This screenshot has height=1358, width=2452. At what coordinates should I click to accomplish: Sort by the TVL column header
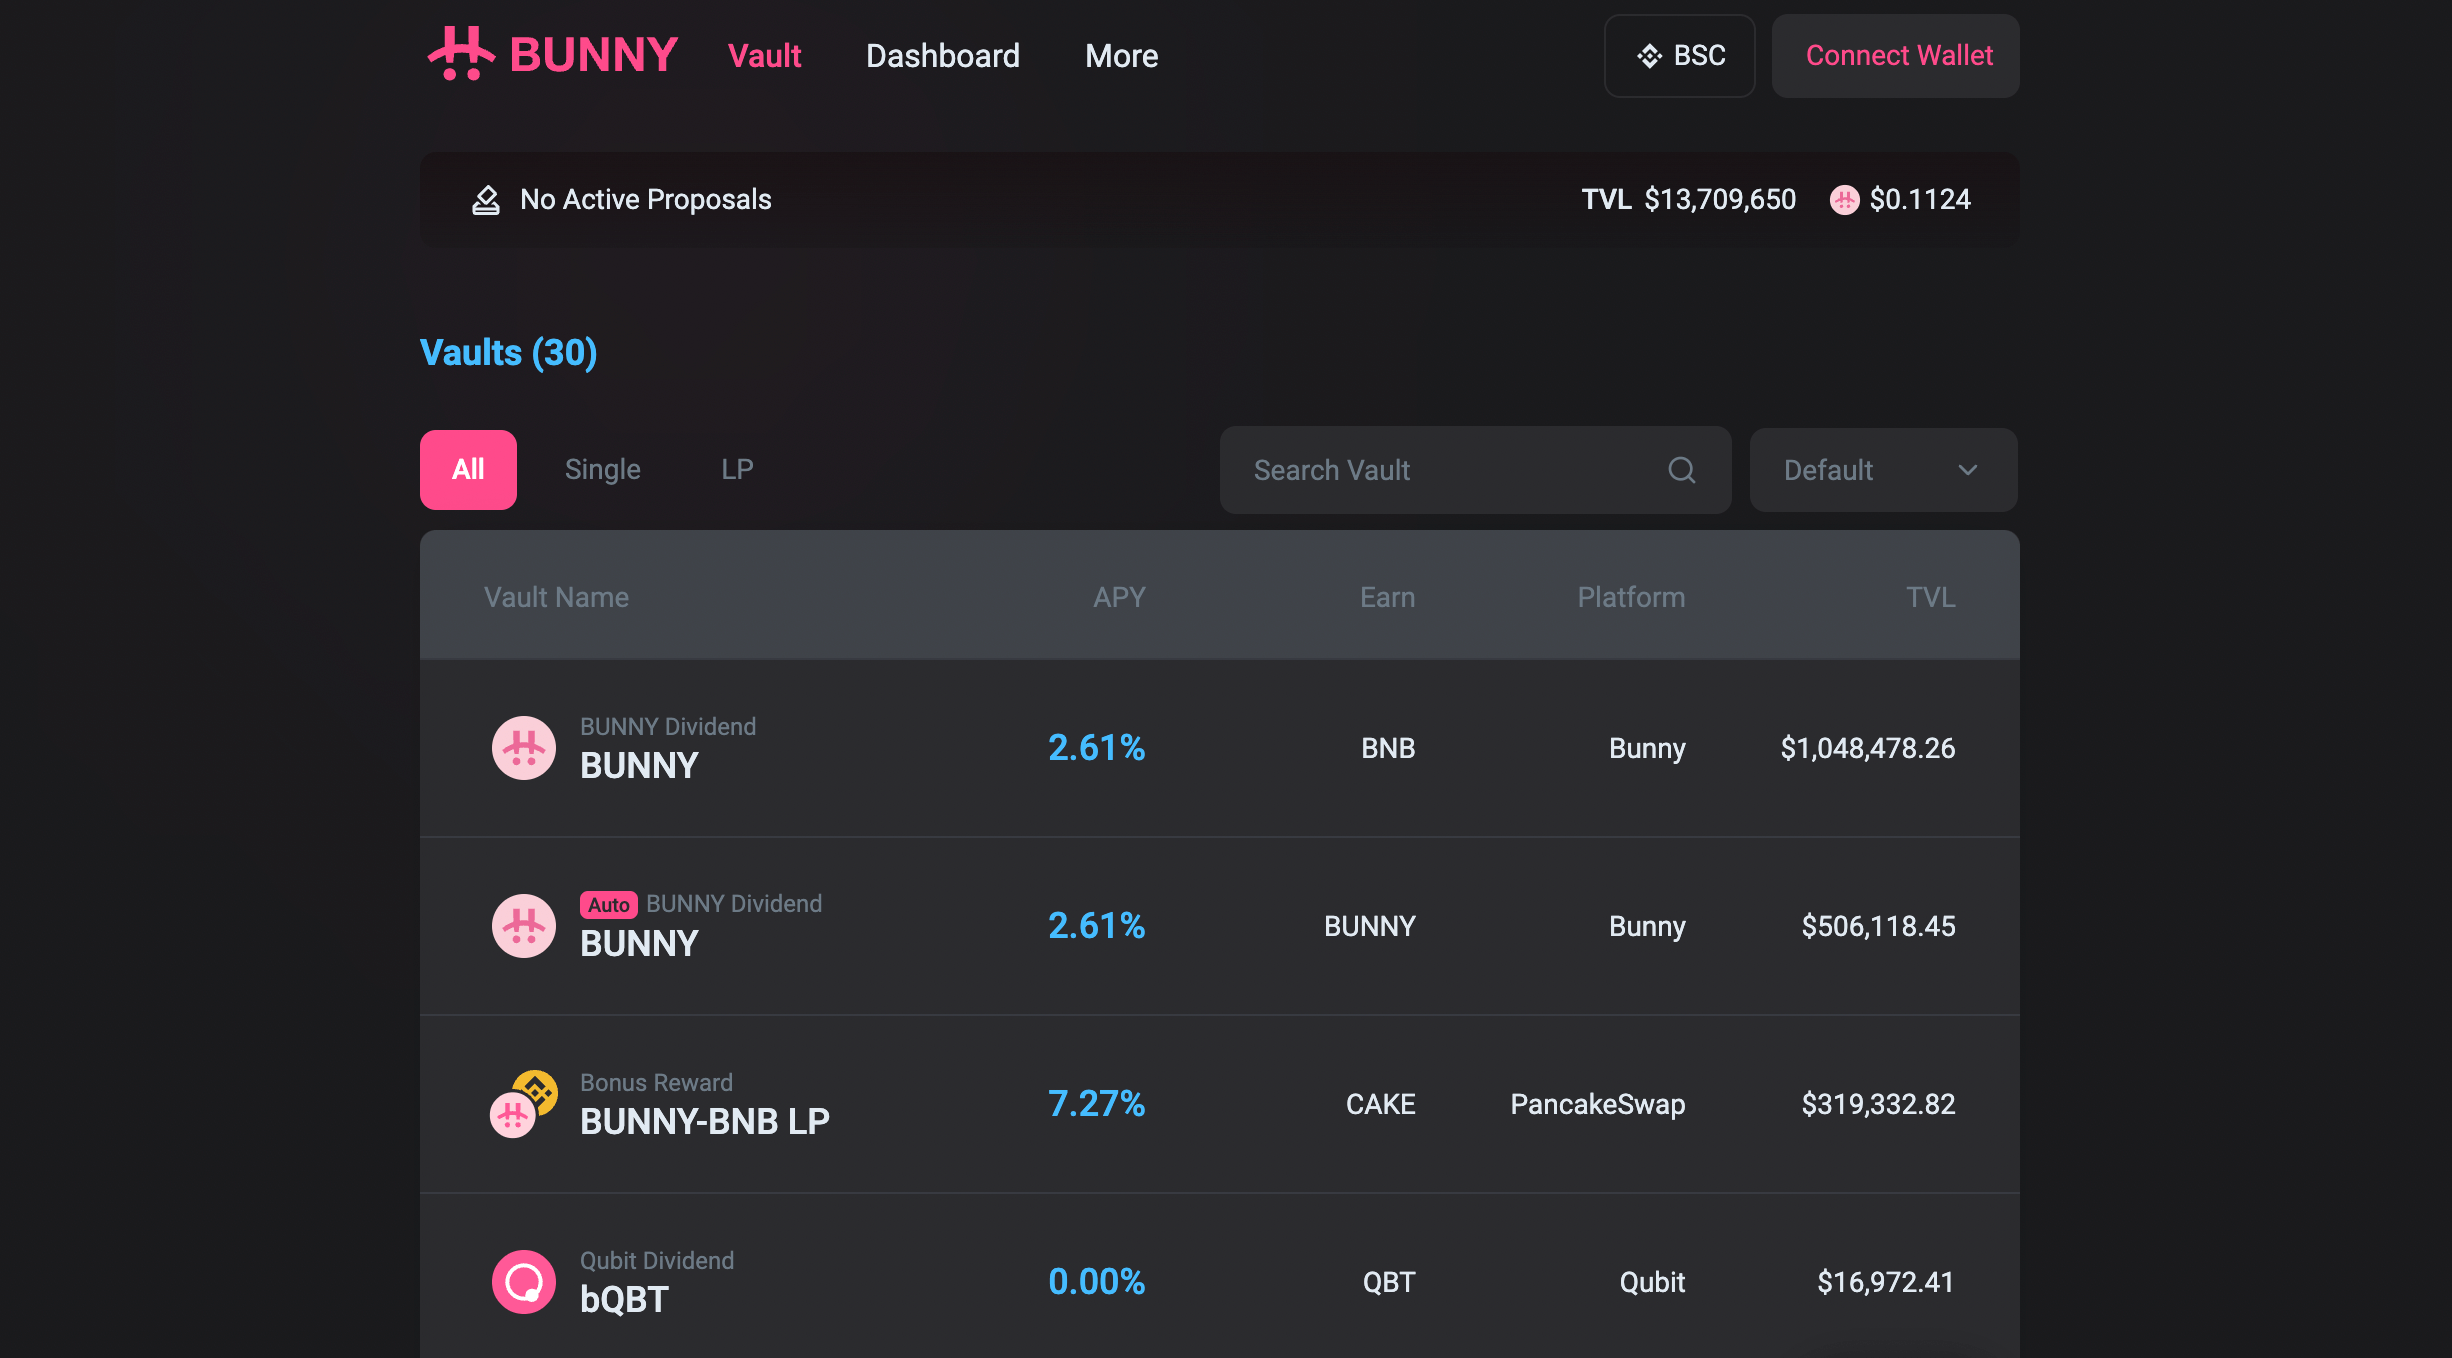[1930, 597]
